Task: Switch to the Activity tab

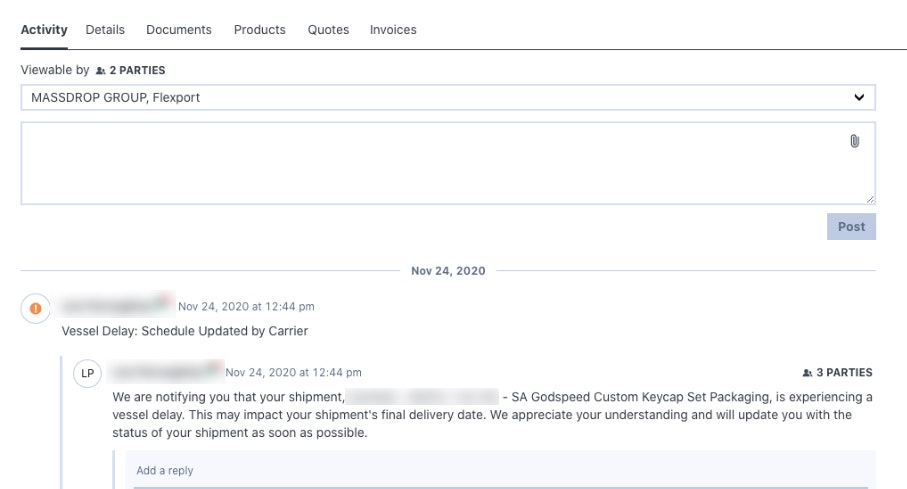Action: (x=44, y=30)
